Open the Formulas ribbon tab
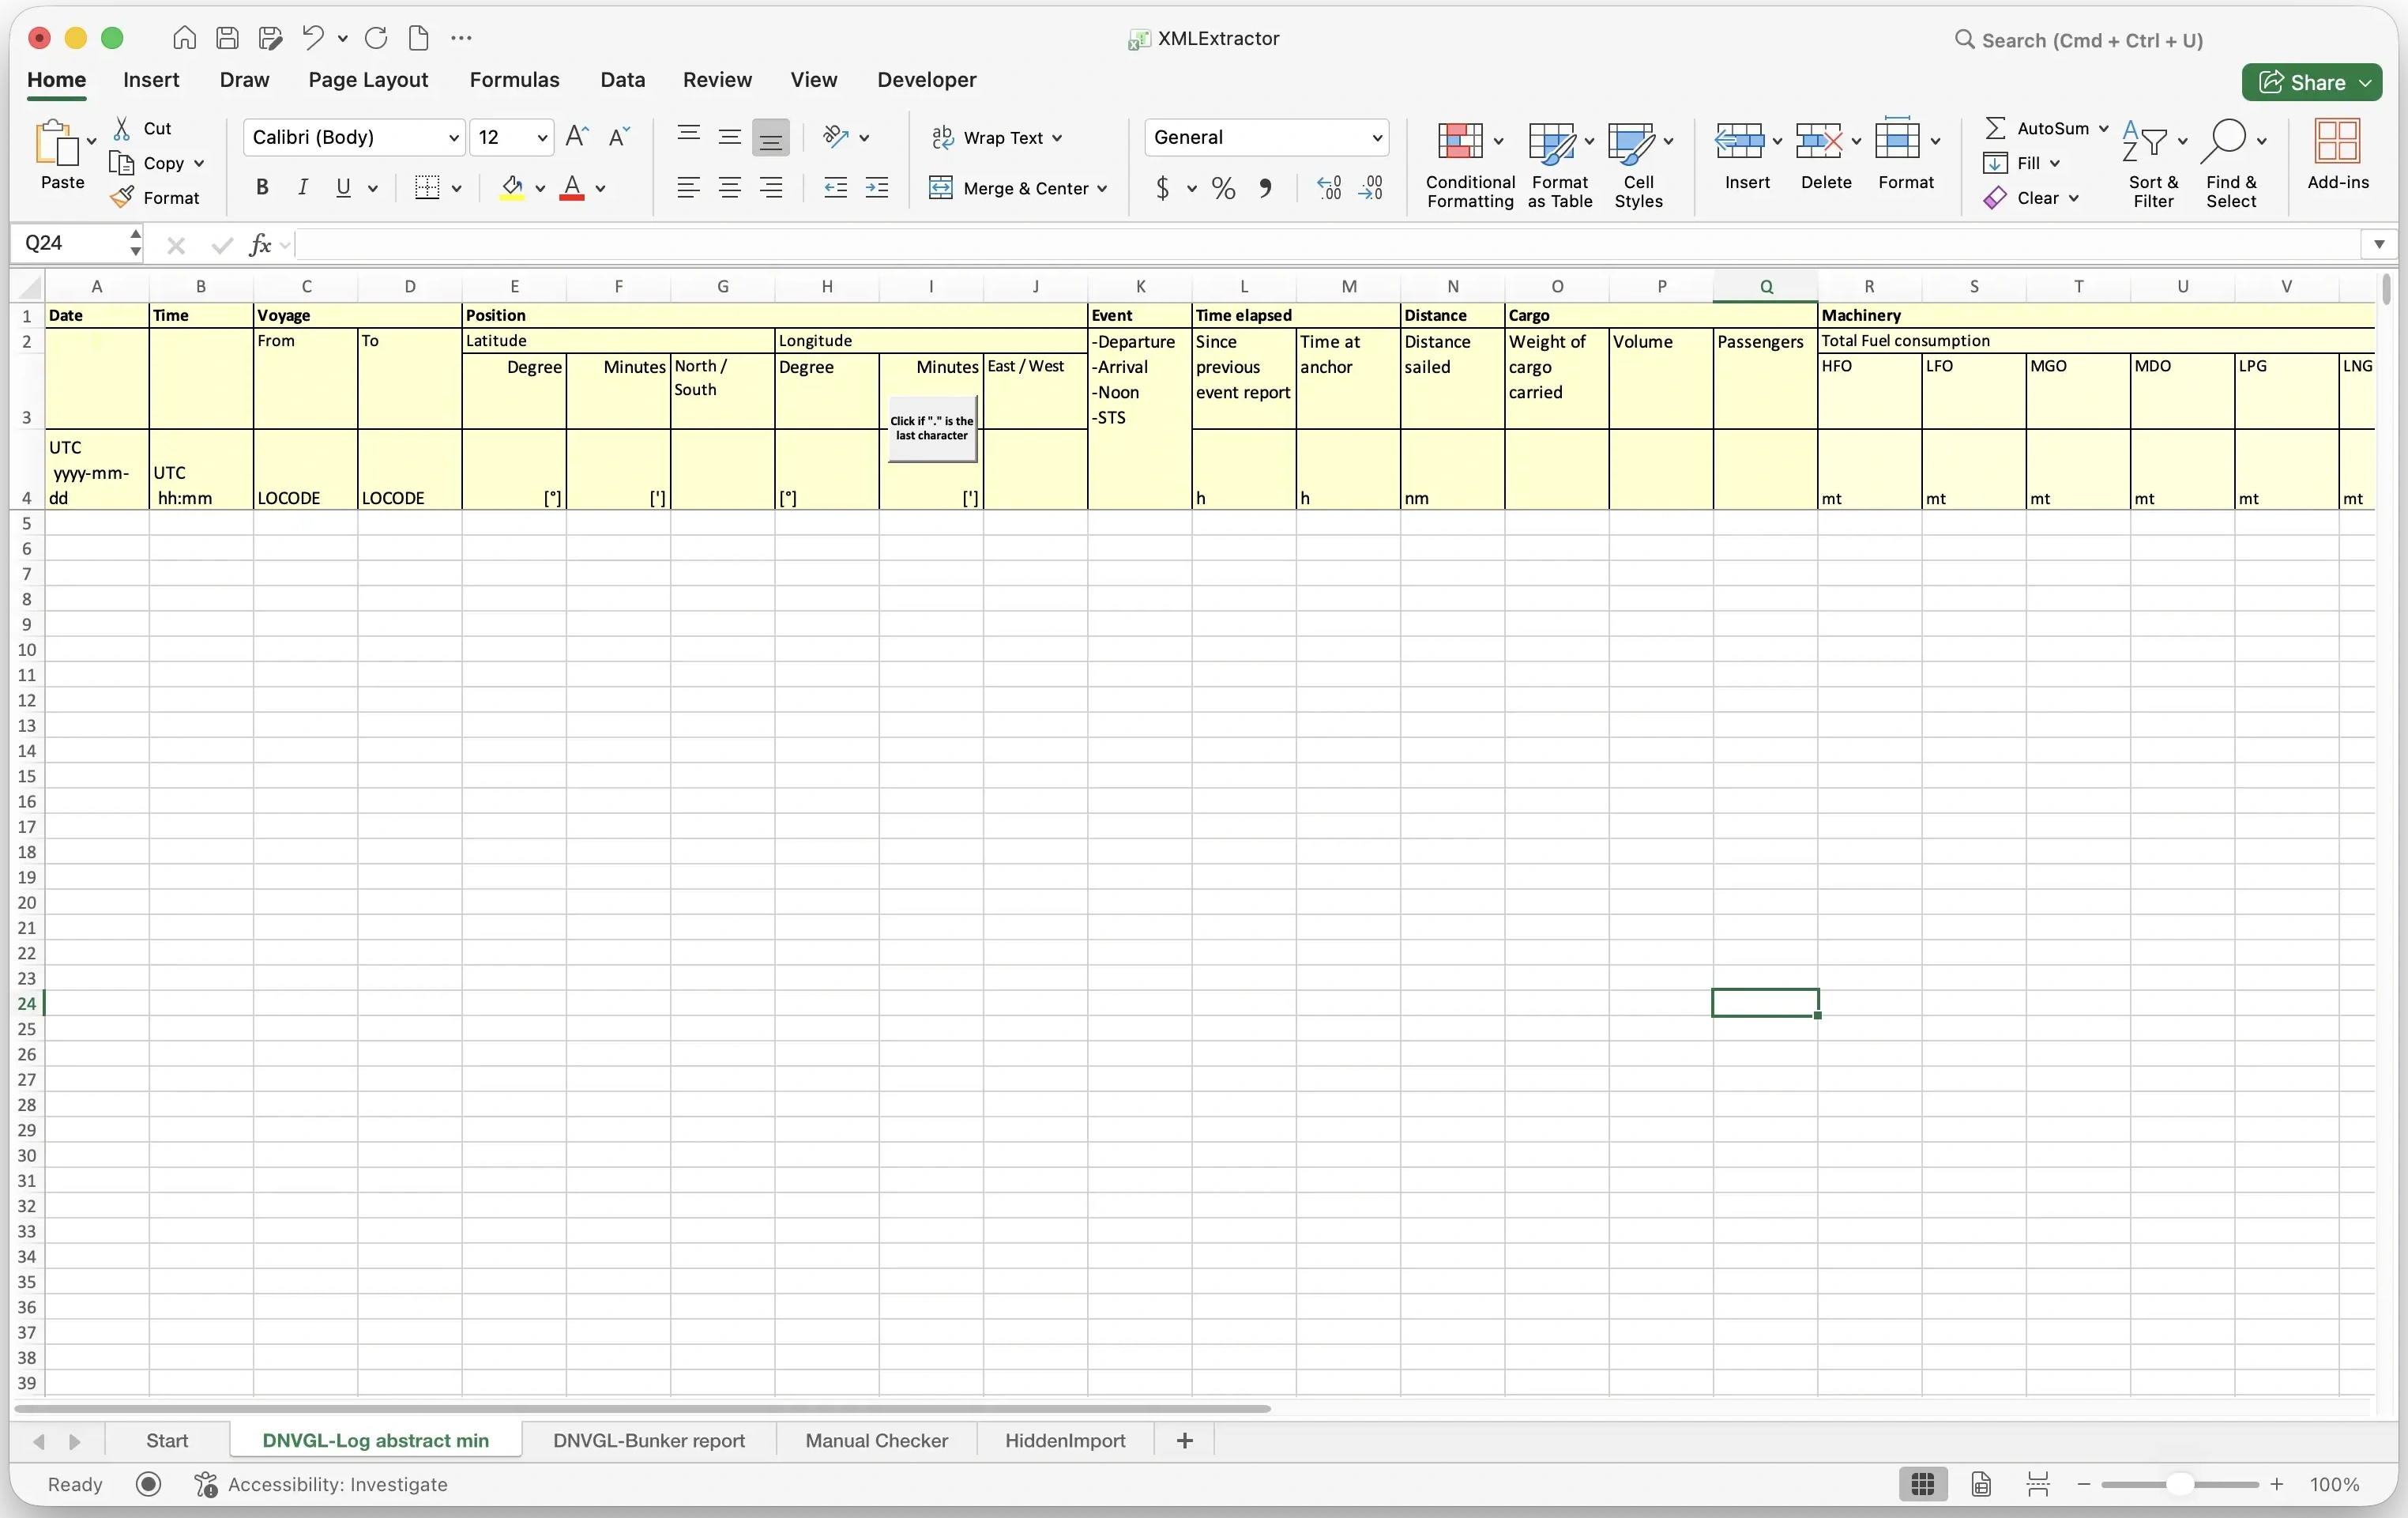 [x=514, y=79]
